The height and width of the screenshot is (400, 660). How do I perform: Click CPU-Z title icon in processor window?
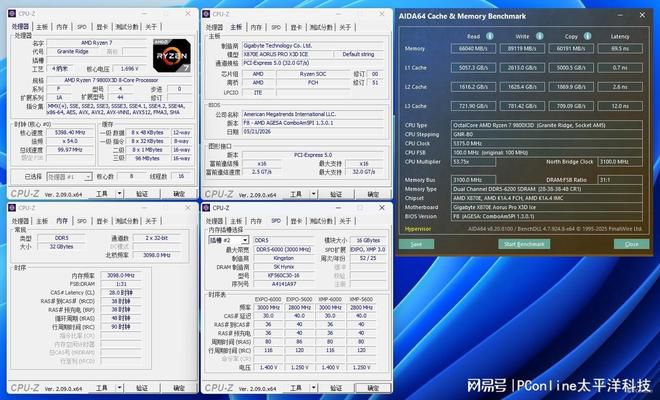pyautogui.click(x=12, y=14)
